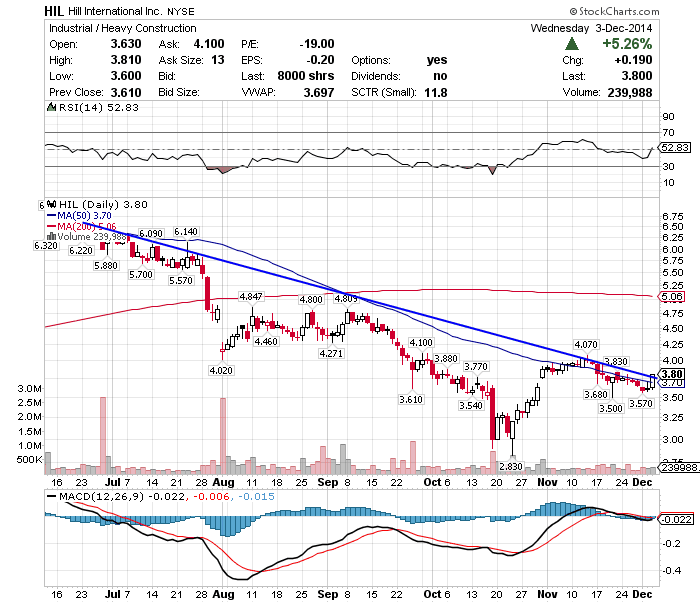700x603 pixels.
Task: Click the RSI 52.83 axis value tag
Action: point(675,147)
